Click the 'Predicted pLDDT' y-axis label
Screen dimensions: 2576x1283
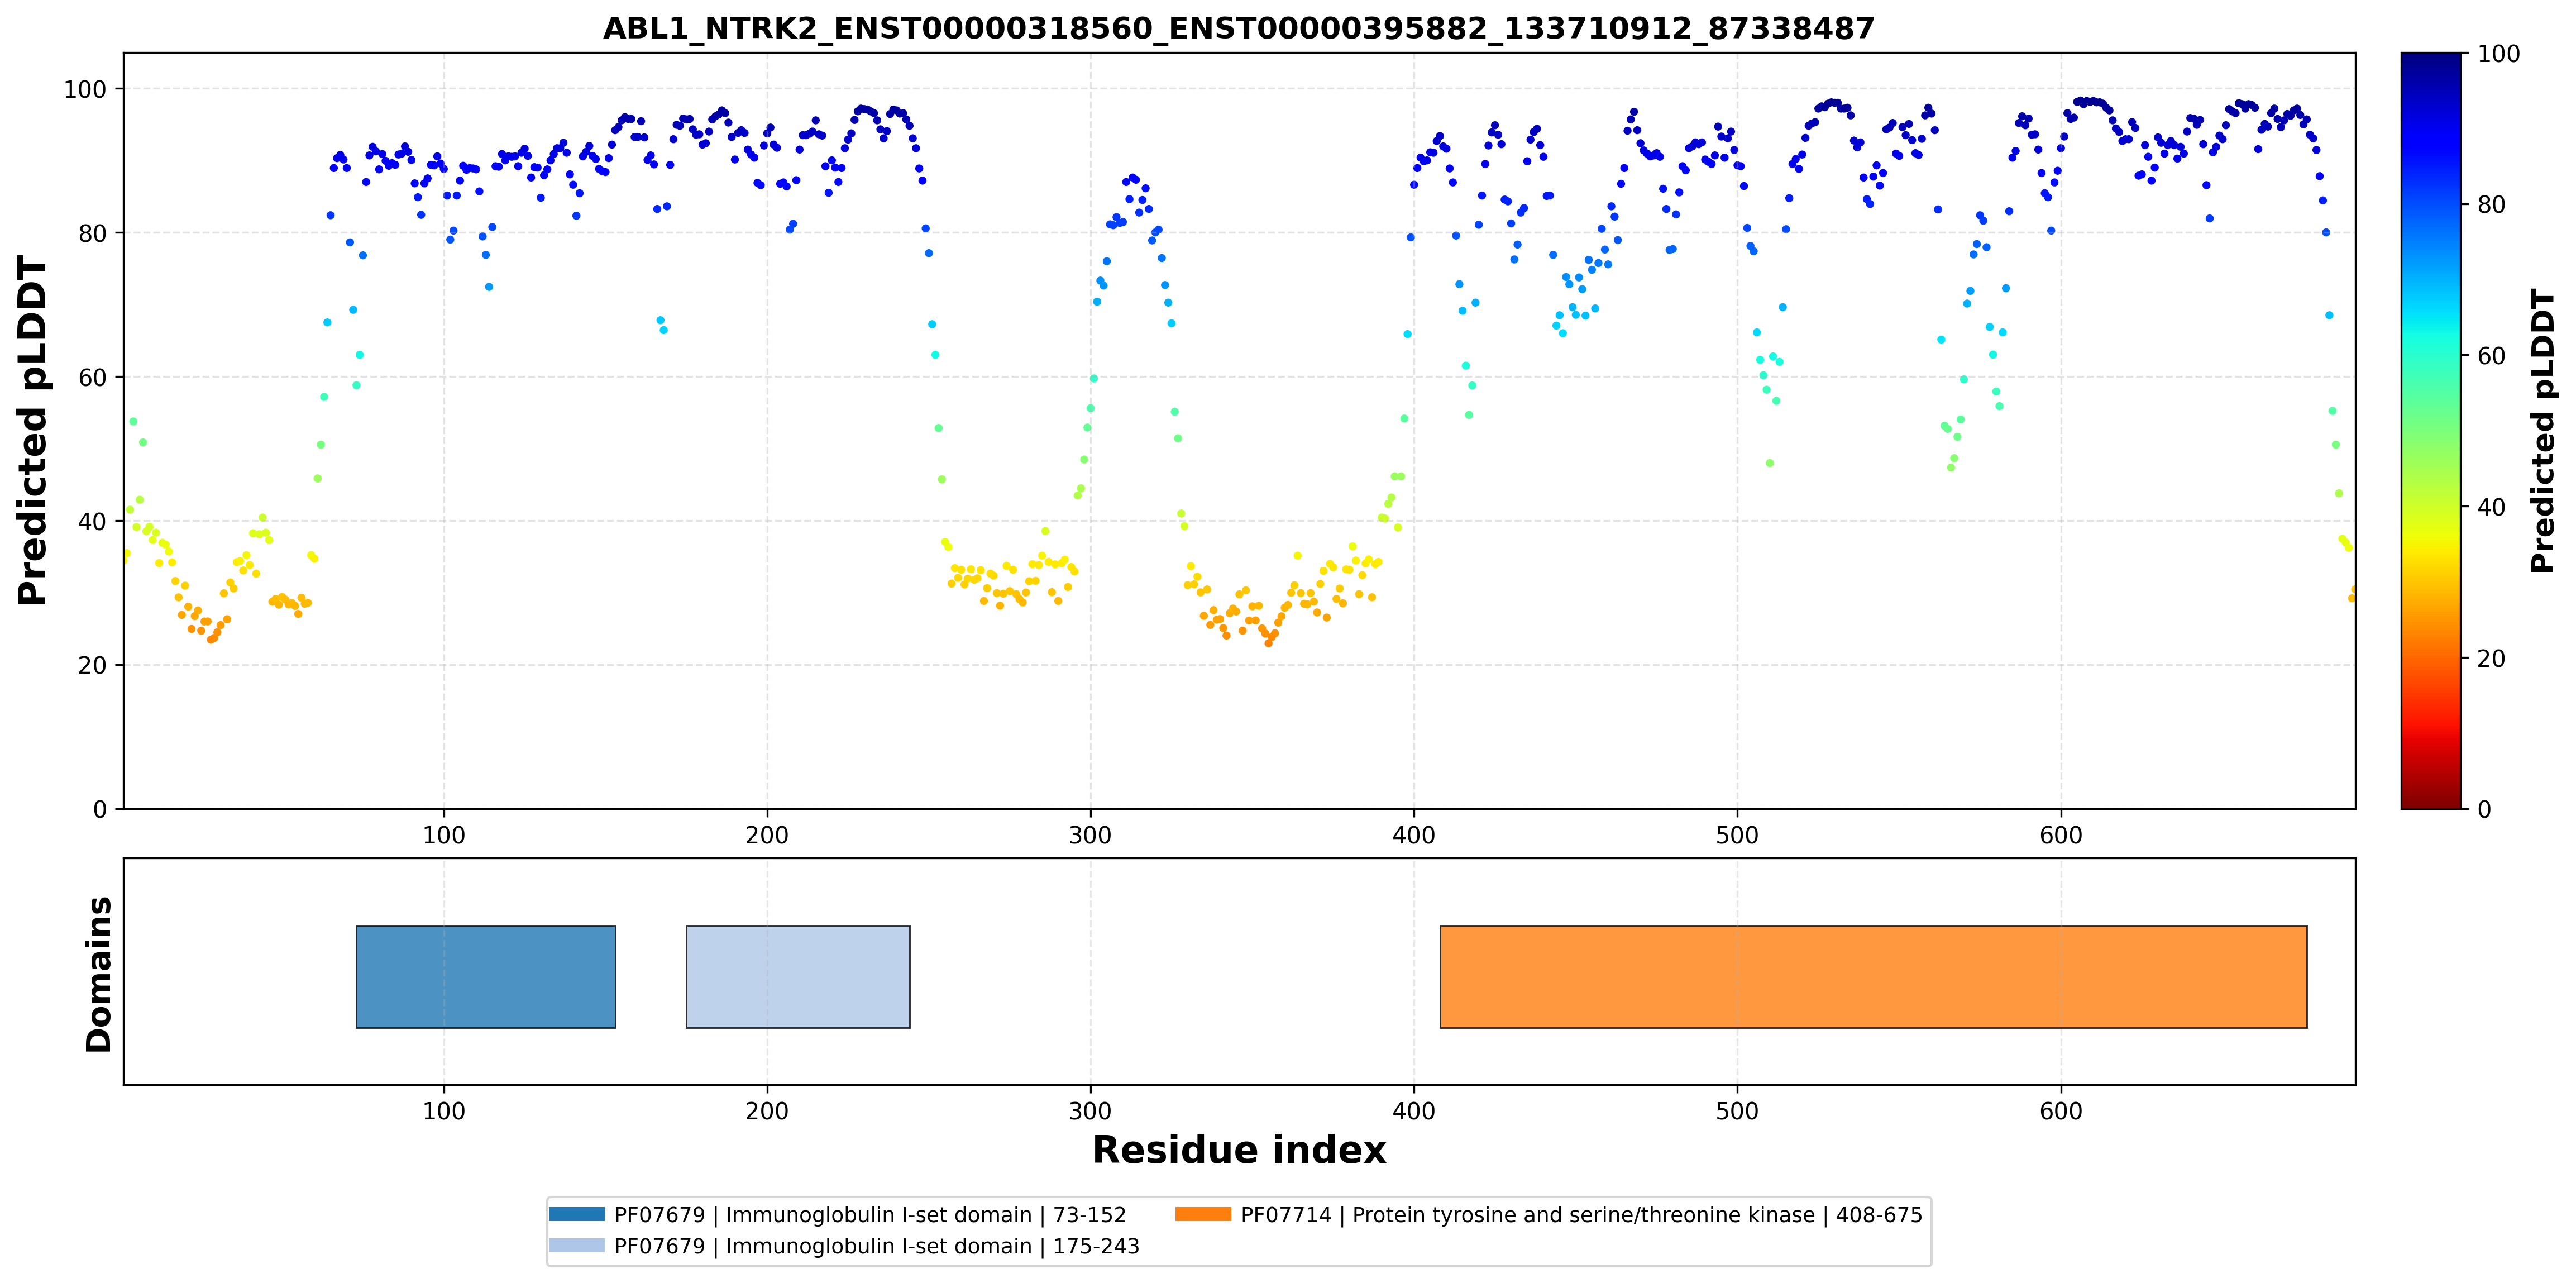(x=33, y=431)
